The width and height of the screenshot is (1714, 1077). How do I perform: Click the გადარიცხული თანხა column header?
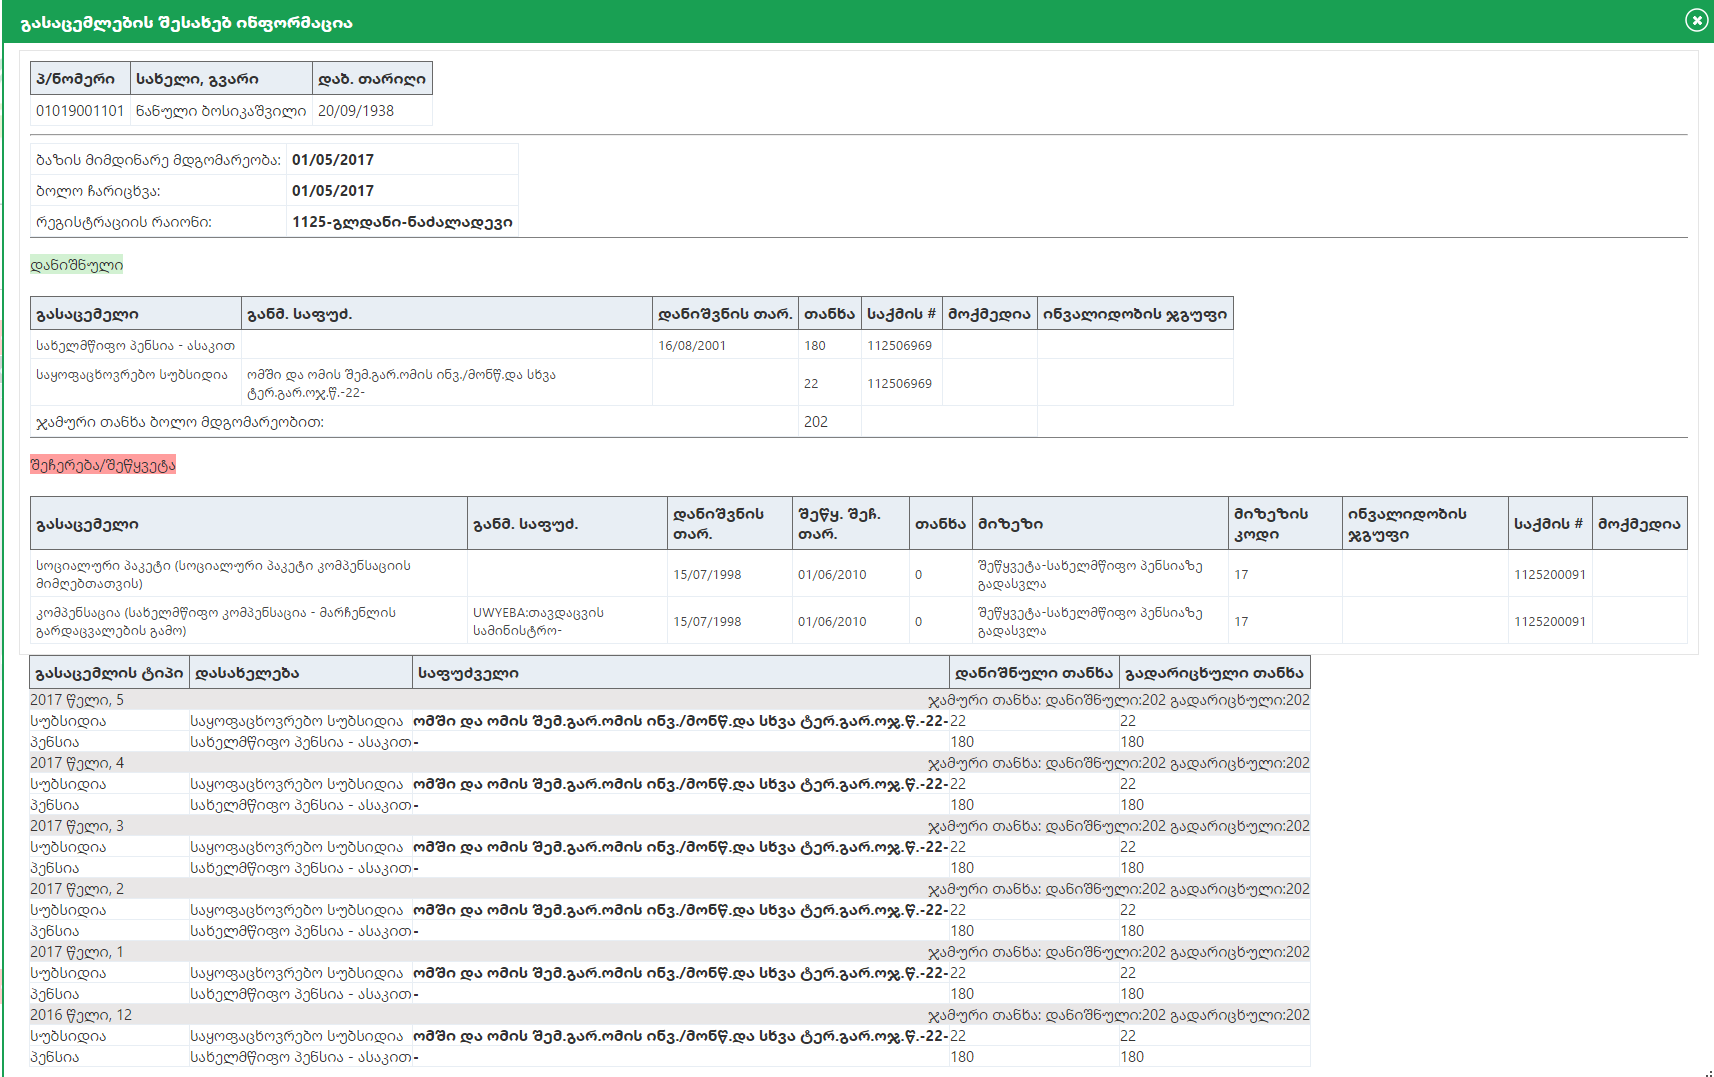(x=1214, y=673)
